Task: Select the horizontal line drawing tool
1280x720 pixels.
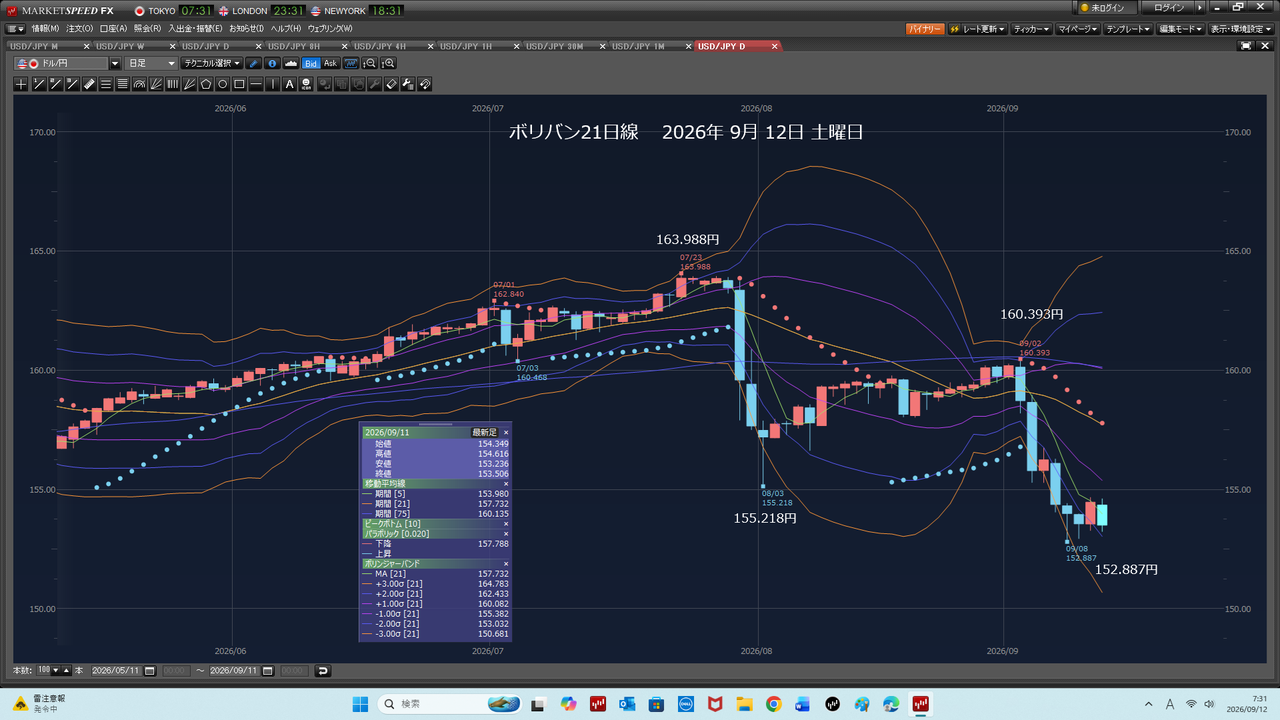Action: point(257,84)
